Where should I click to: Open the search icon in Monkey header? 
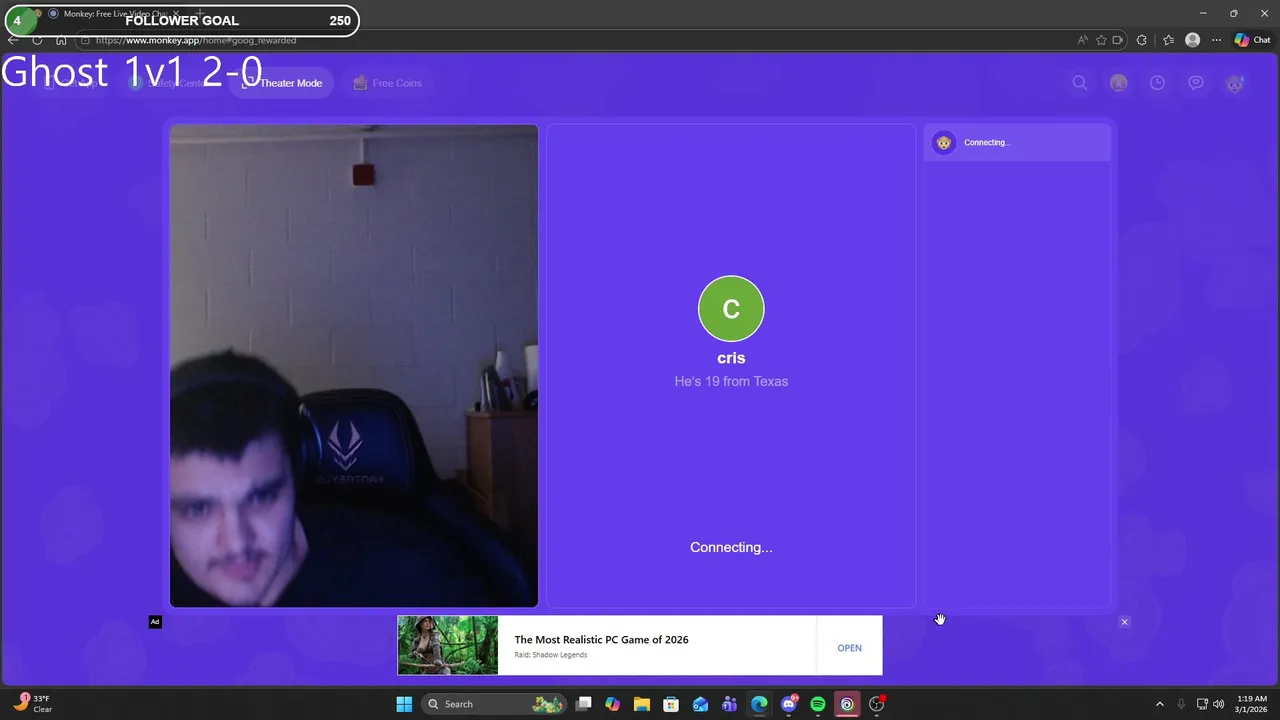[x=1080, y=83]
